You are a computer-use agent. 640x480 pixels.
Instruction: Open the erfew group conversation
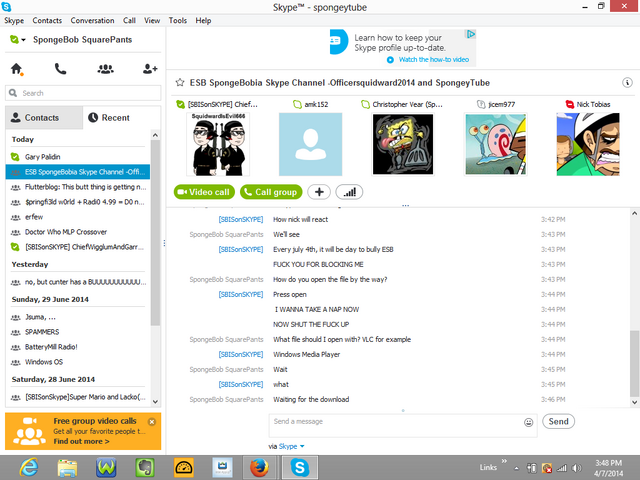pyautogui.click(x=78, y=217)
